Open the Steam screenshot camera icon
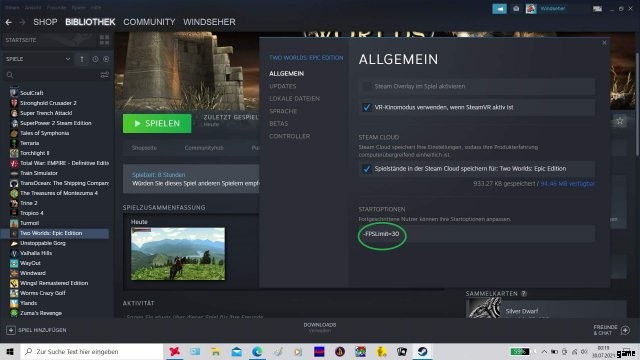 pos(516,9)
